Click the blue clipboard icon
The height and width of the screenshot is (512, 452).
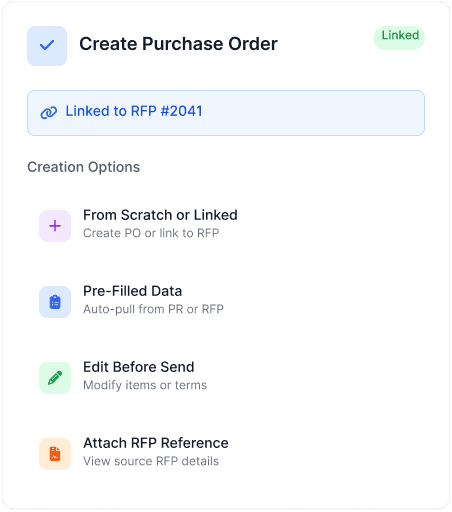pos(55,302)
